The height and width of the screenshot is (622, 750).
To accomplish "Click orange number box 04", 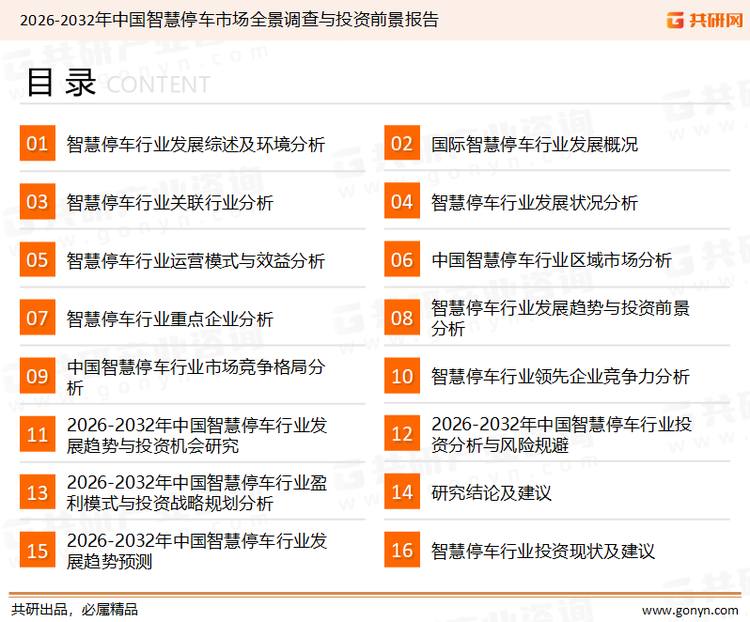I will point(402,201).
